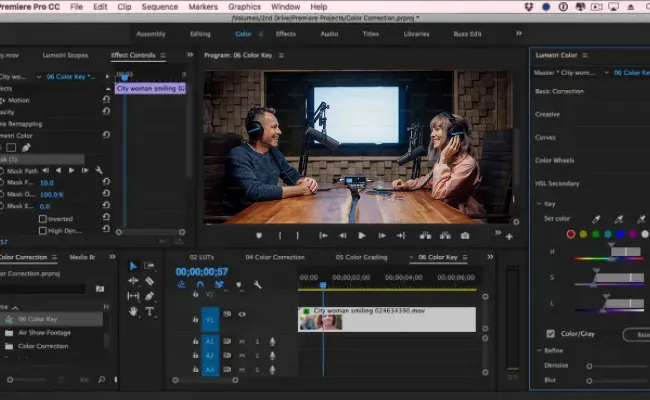Toggle the Inverted mask checkbox
650x400 pixels.
tap(42, 218)
